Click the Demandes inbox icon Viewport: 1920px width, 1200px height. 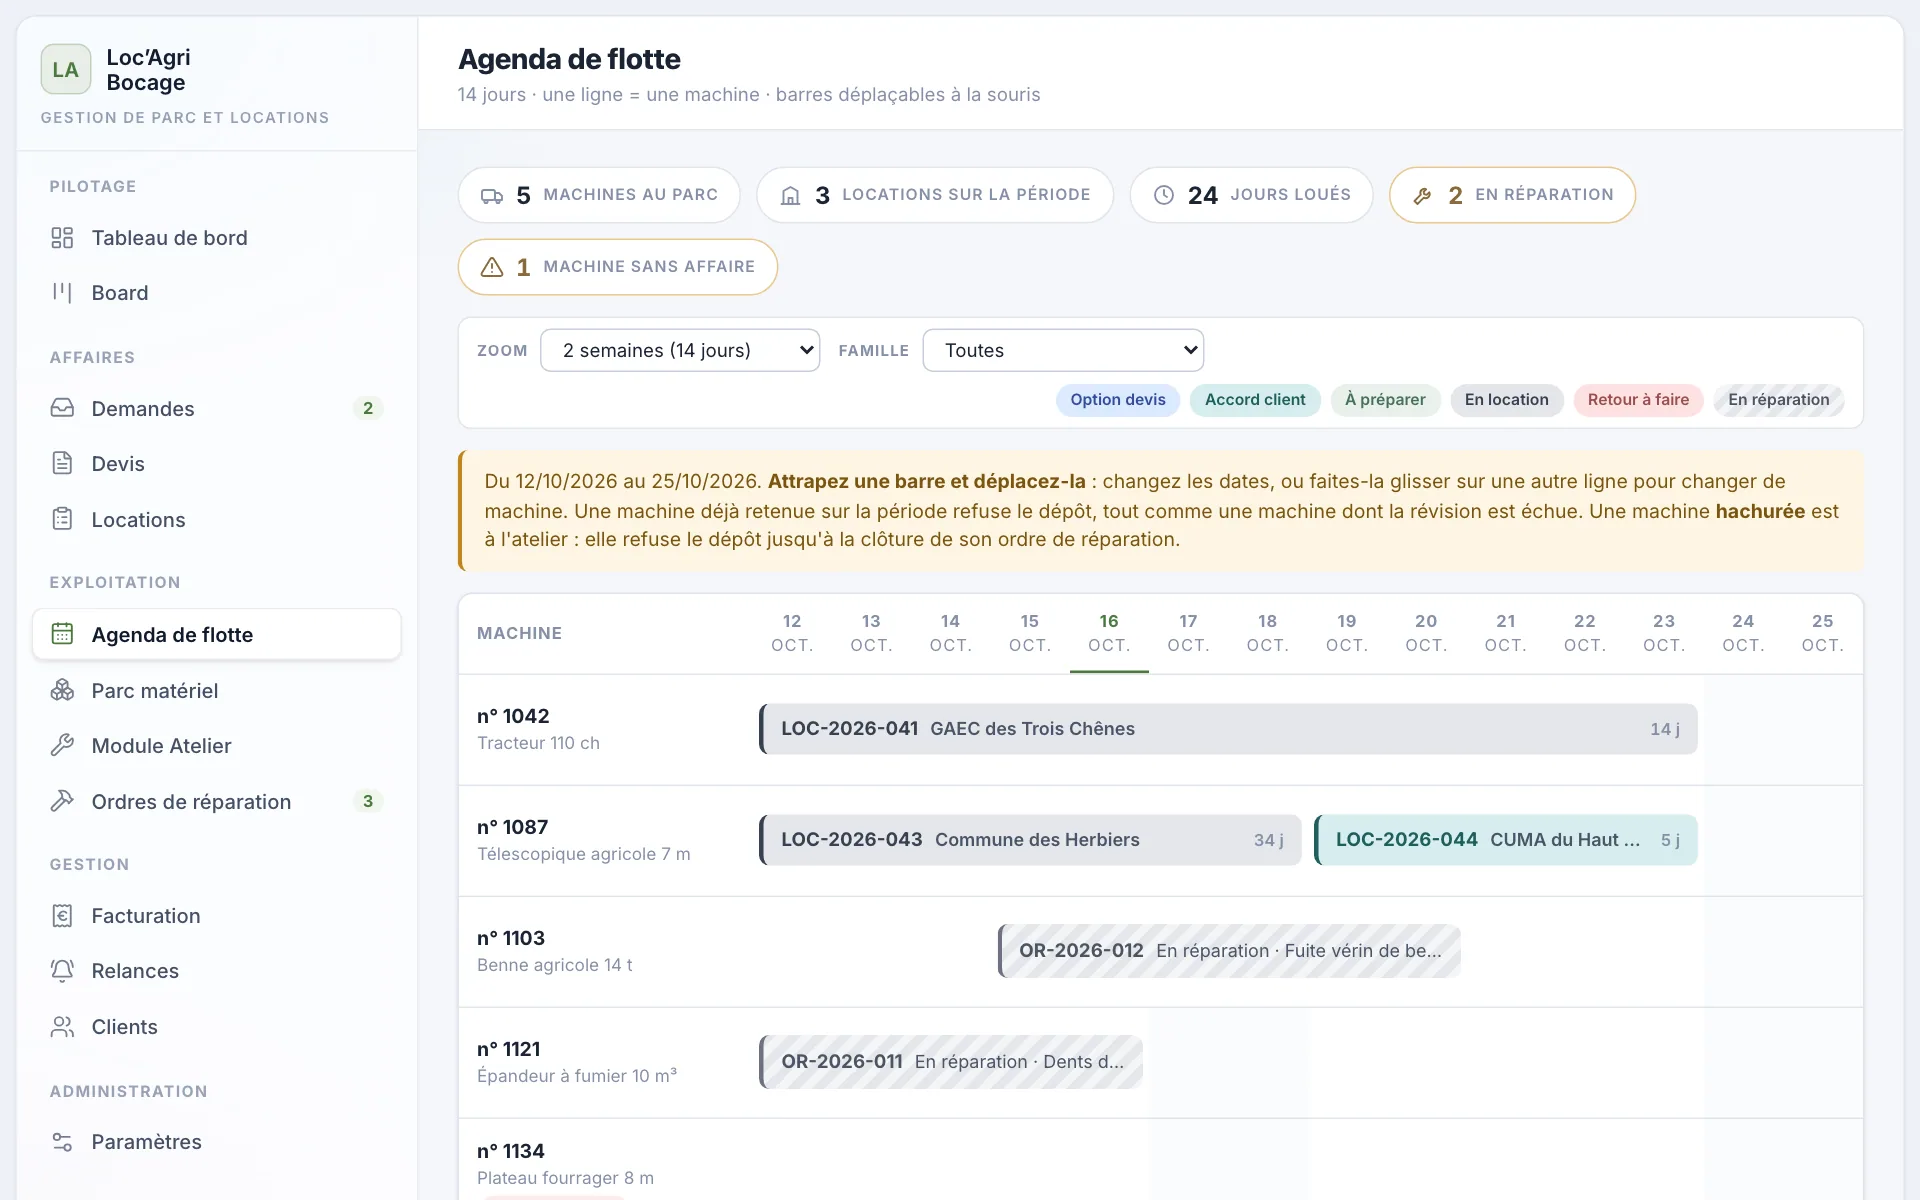click(x=62, y=408)
